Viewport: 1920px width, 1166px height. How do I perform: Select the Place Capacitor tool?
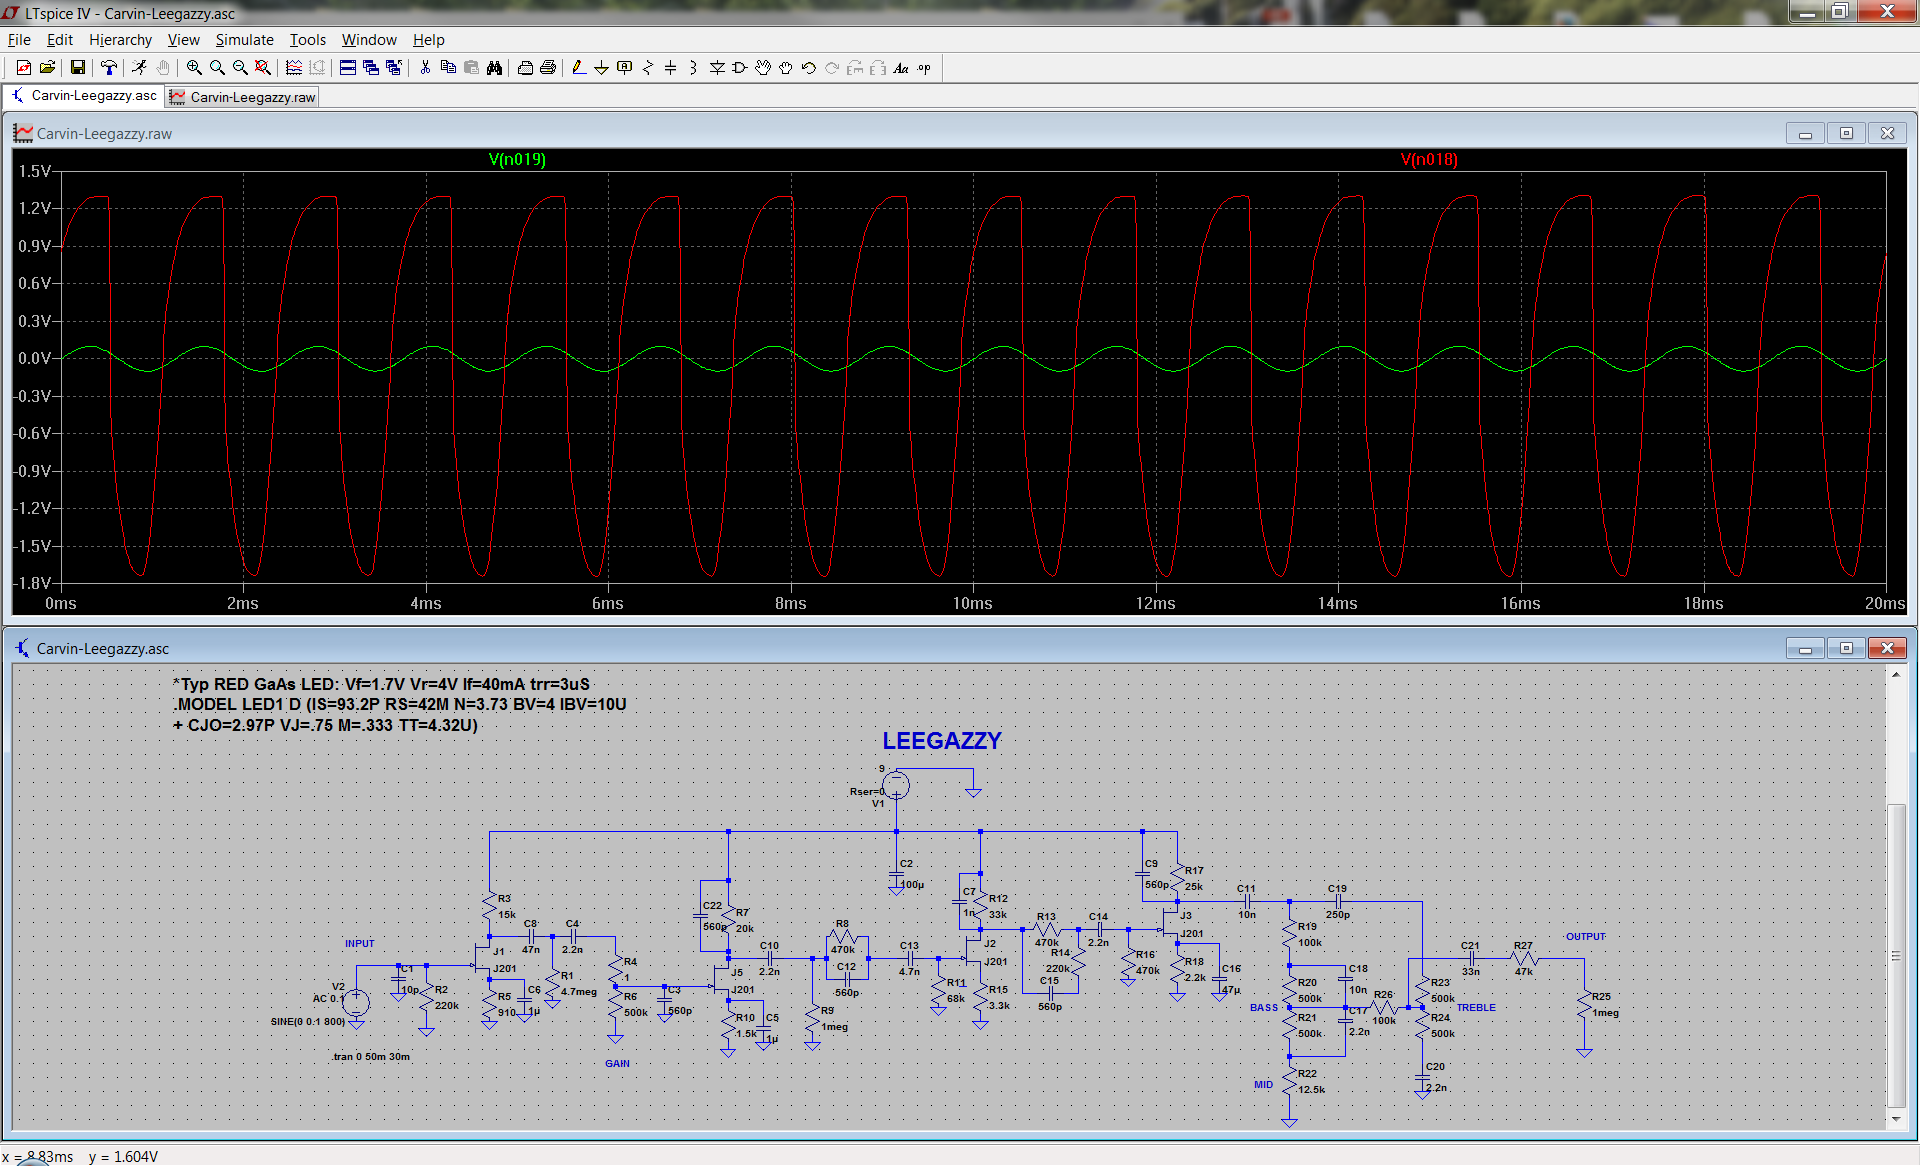pos(670,68)
